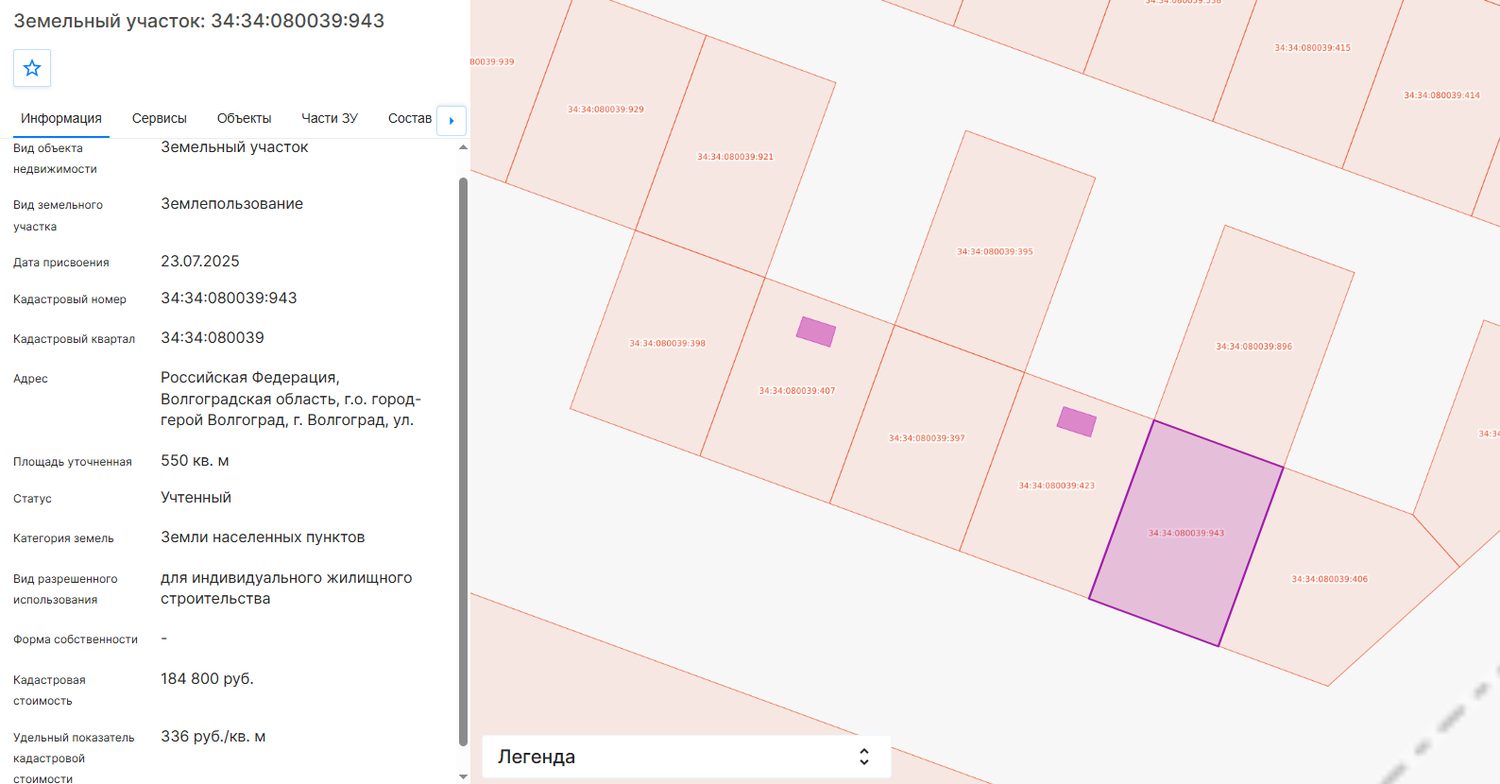This screenshot has height=784, width=1500.
Task: Click the pink building in parcel 423
Action: tap(1077, 422)
